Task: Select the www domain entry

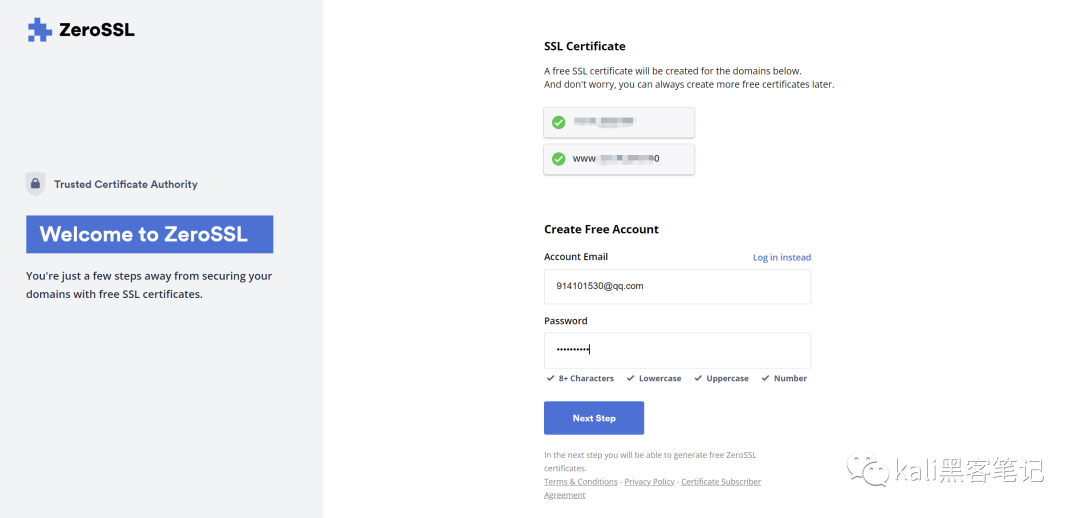Action: [x=619, y=159]
